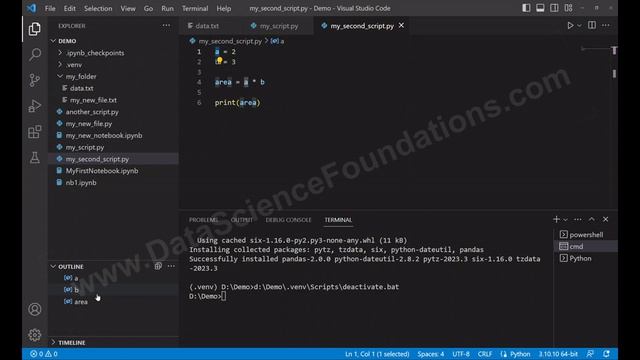The image size is (640, 360).
Task: Switch to my_script.py editor tab
Action: click(279, 26)
